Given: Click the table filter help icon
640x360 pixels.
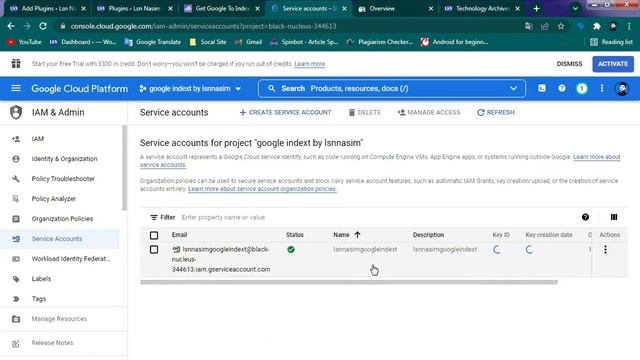Looking at the screenshot, I should (x=585, y=217).
